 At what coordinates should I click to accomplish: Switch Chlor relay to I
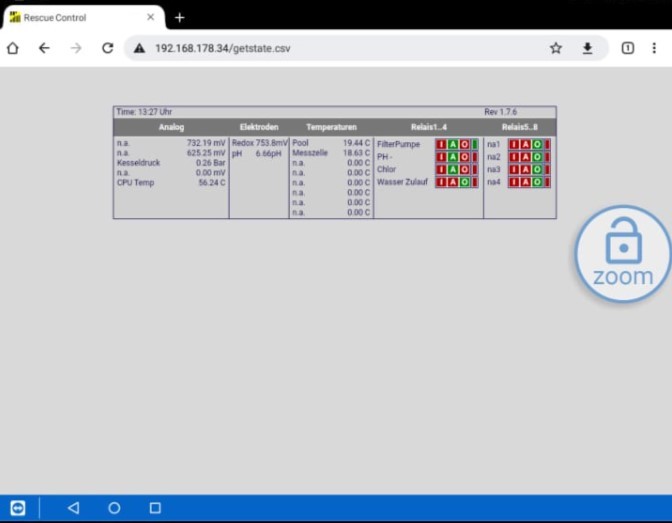pyautogui.click(x=441, y=169)
